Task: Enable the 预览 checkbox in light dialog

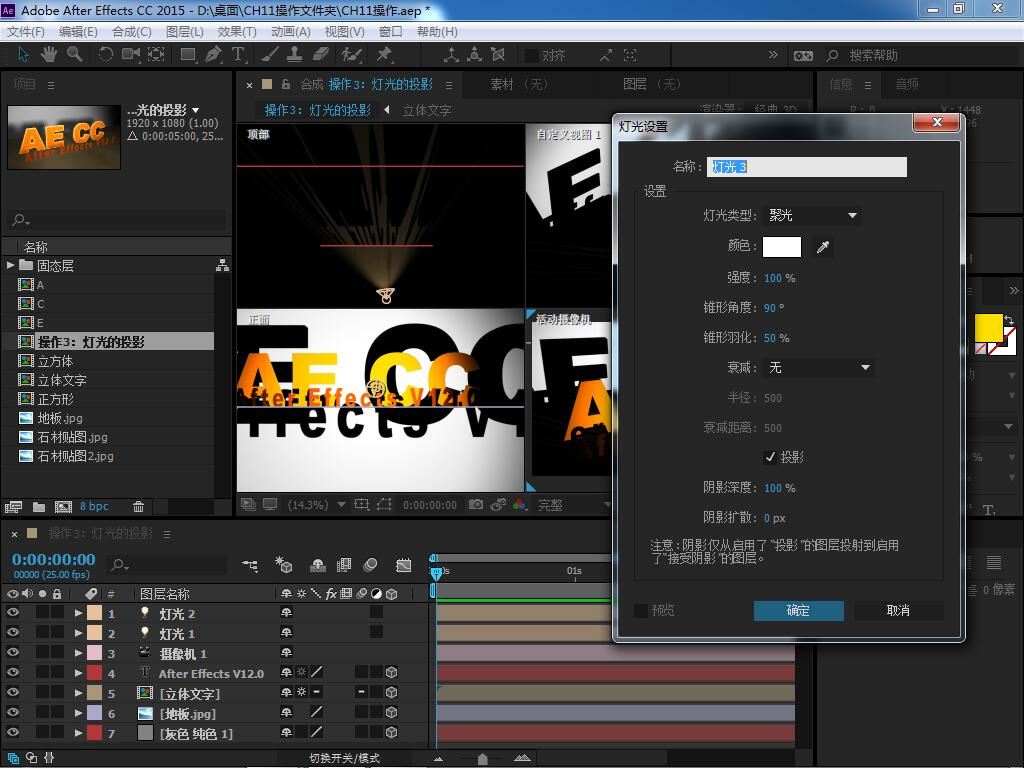Action: tap(641, 610)
